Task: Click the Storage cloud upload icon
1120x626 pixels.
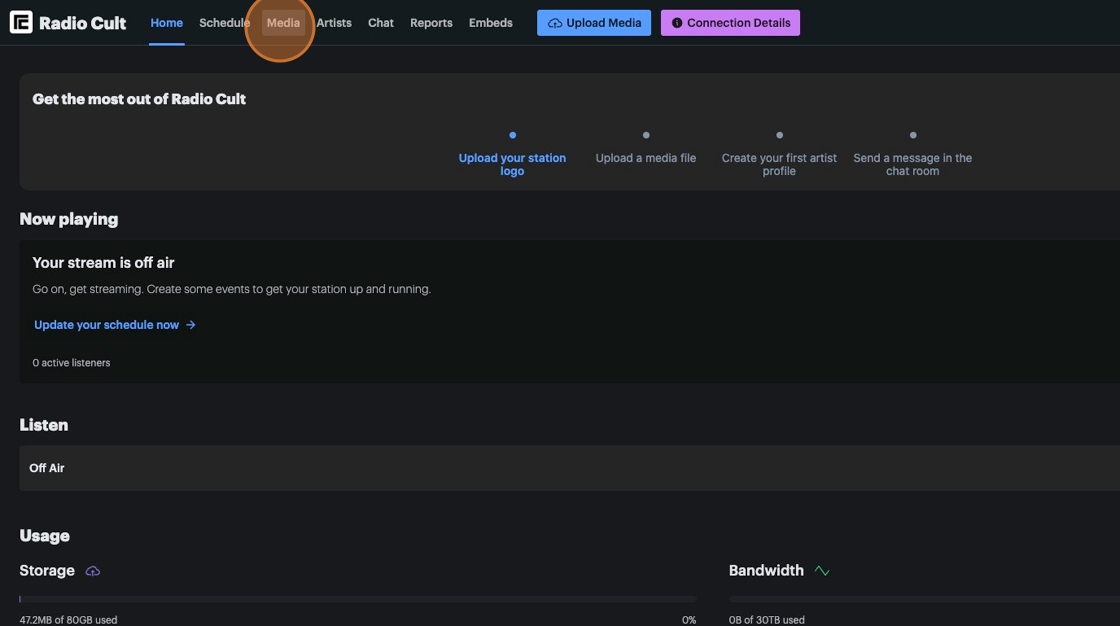Action: pyautogui.click(x=93, y=571)
